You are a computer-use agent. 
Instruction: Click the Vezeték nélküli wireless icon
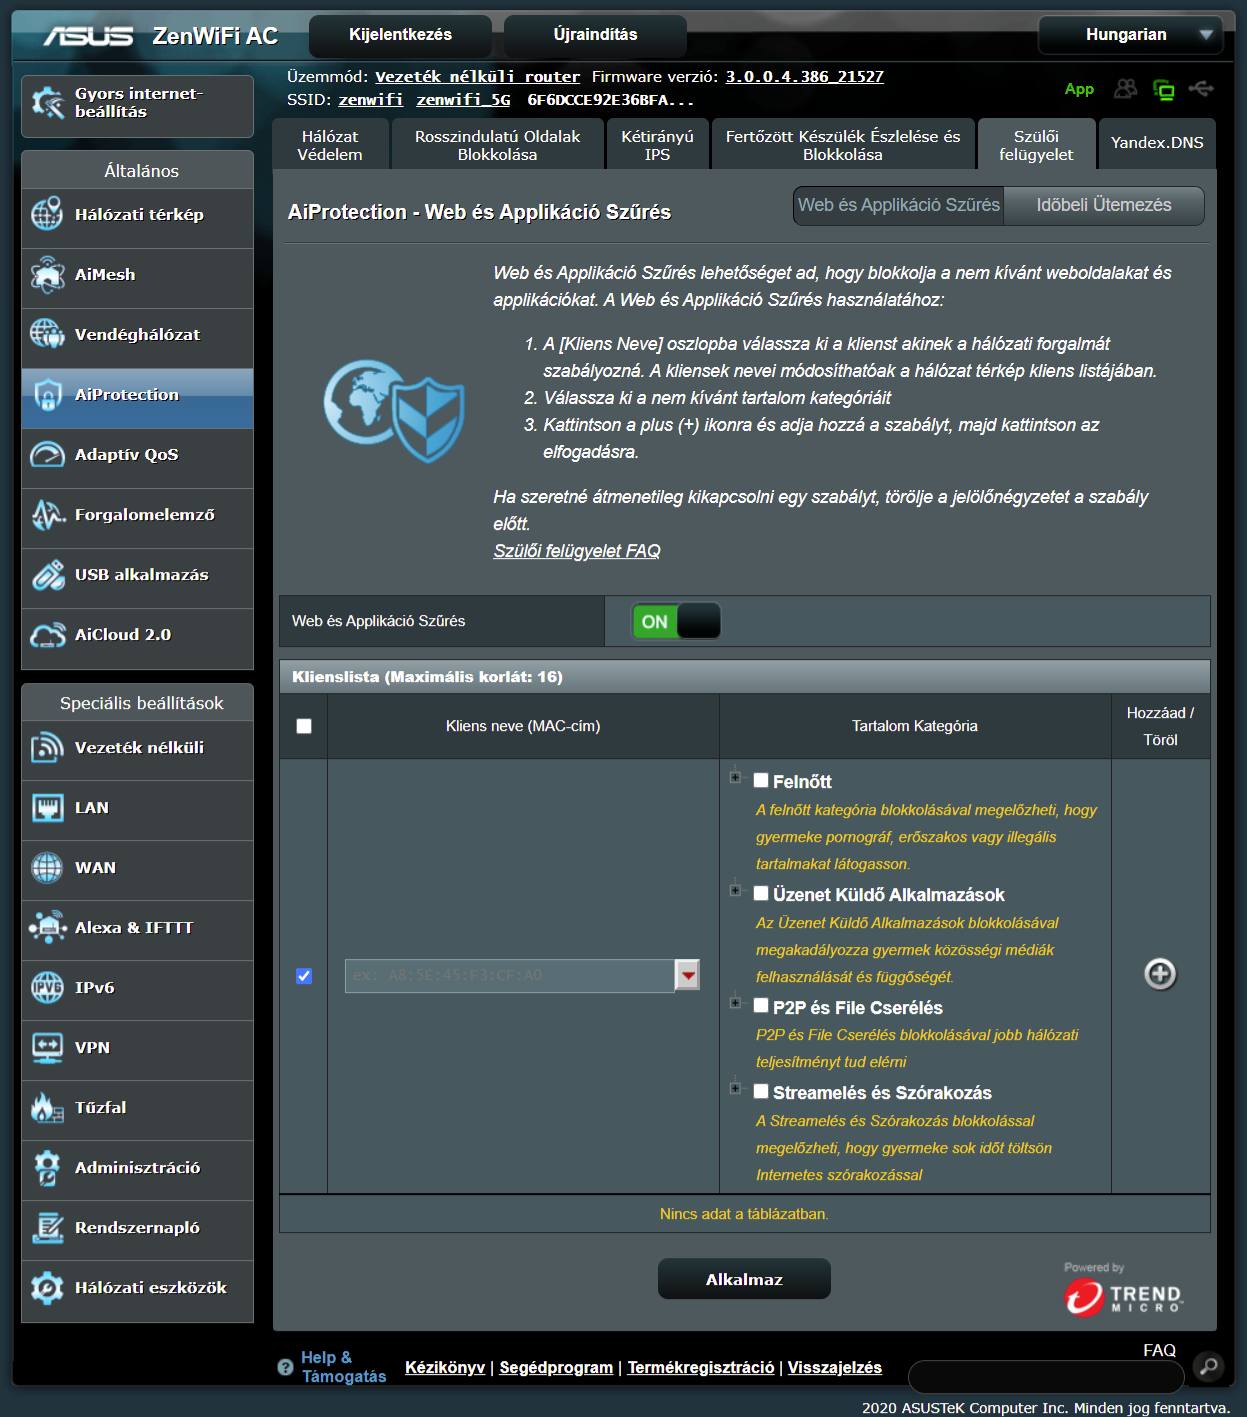[x=47, y=748]
